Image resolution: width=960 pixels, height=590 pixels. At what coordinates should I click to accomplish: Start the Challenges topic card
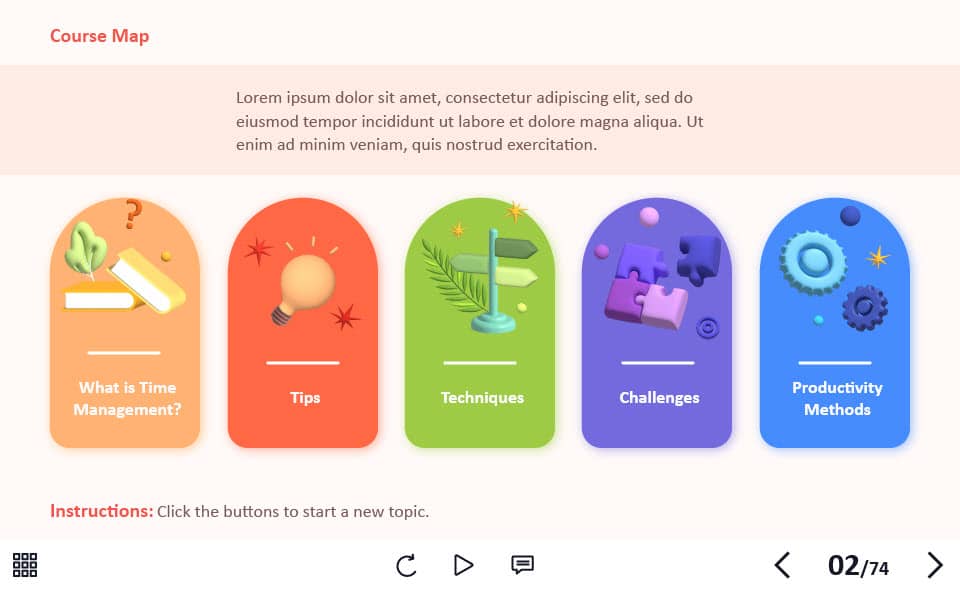pyautogui.click(x=657, y=323)
